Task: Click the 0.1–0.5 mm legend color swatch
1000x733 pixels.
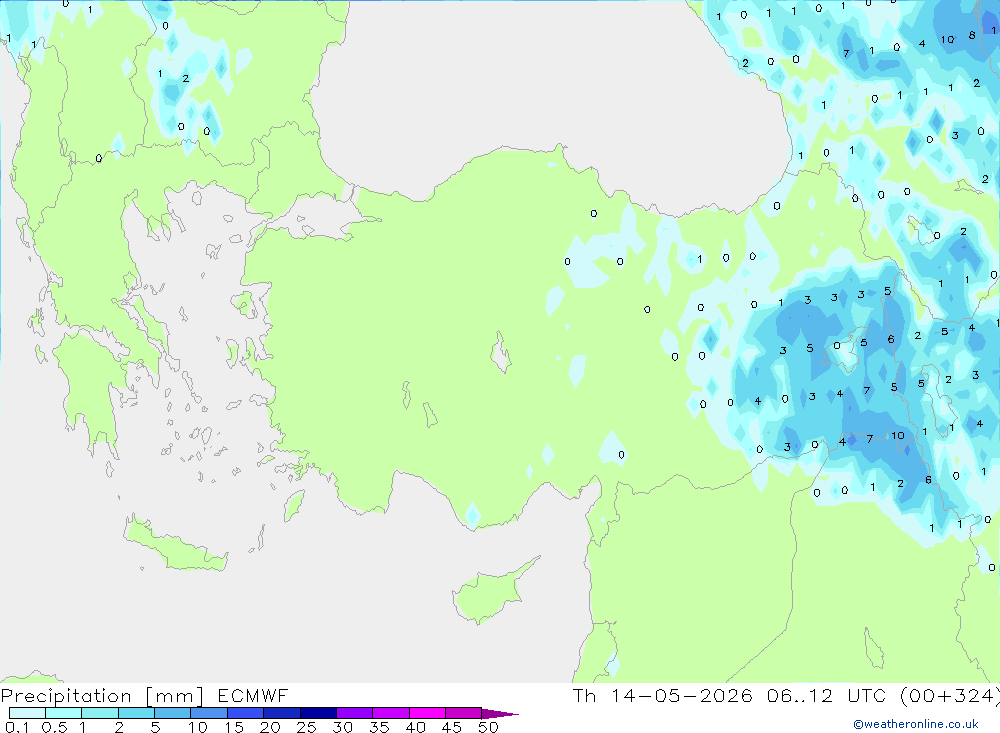Action: click(x=27, y=713)
